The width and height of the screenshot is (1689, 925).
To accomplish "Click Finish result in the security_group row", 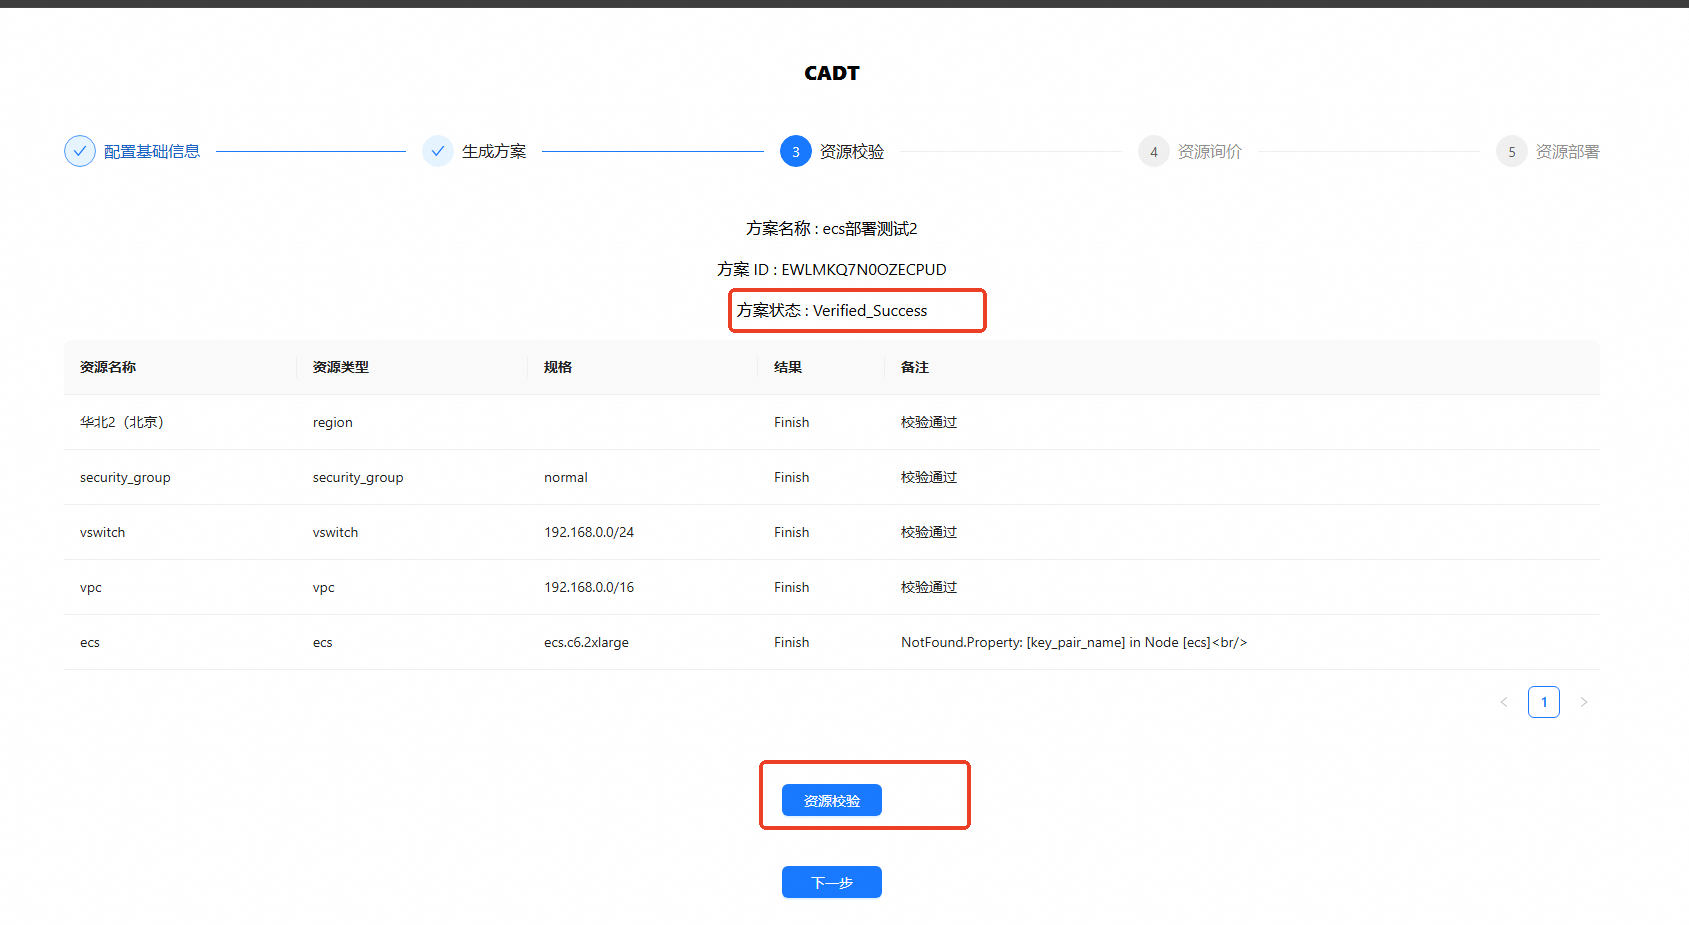I will pos(792,477).
